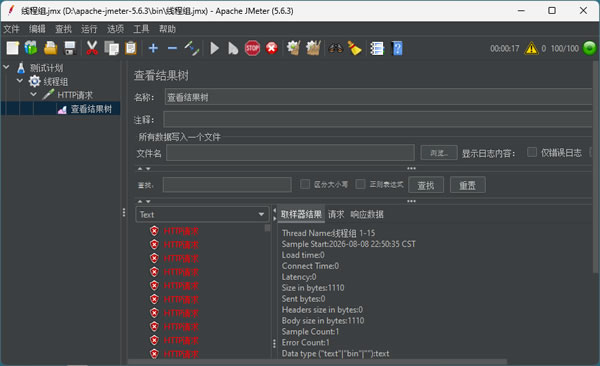Click the 00:00:17 elapsed time display
Screen dimensions: 600x366
click(505, 49)
